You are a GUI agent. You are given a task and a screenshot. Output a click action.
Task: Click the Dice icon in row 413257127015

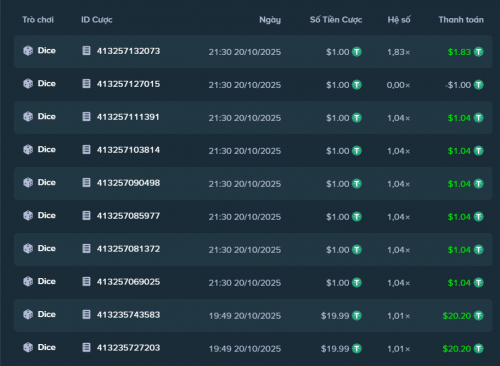[28, 84]
